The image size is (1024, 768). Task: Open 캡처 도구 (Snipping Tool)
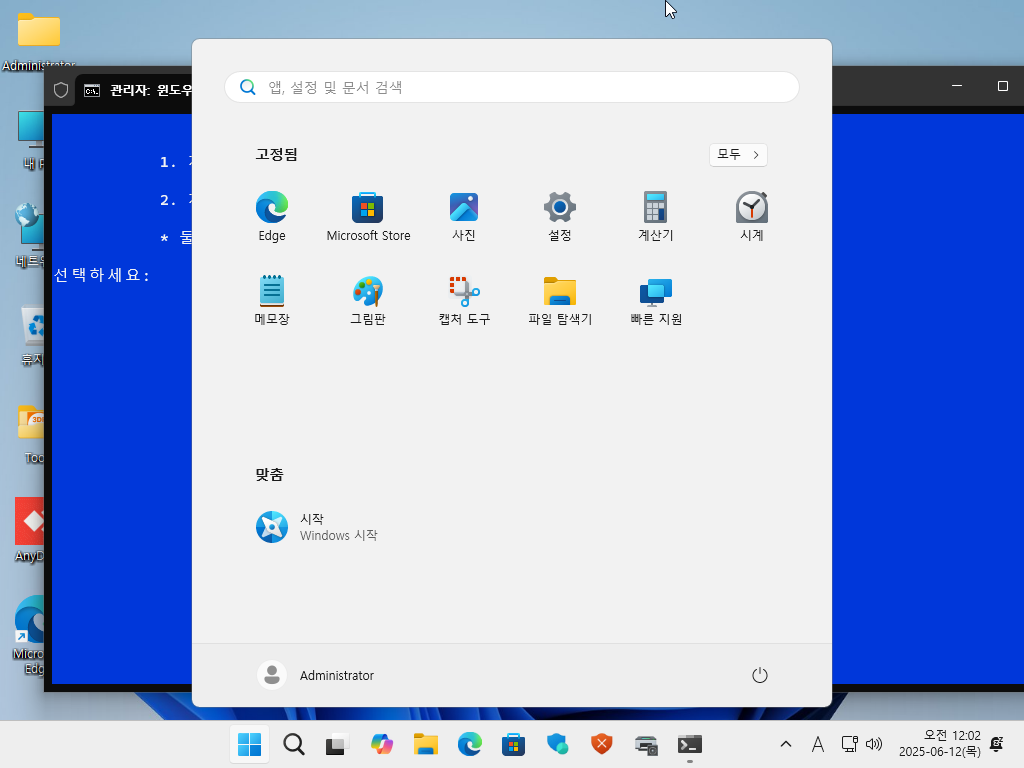(464, 300)
